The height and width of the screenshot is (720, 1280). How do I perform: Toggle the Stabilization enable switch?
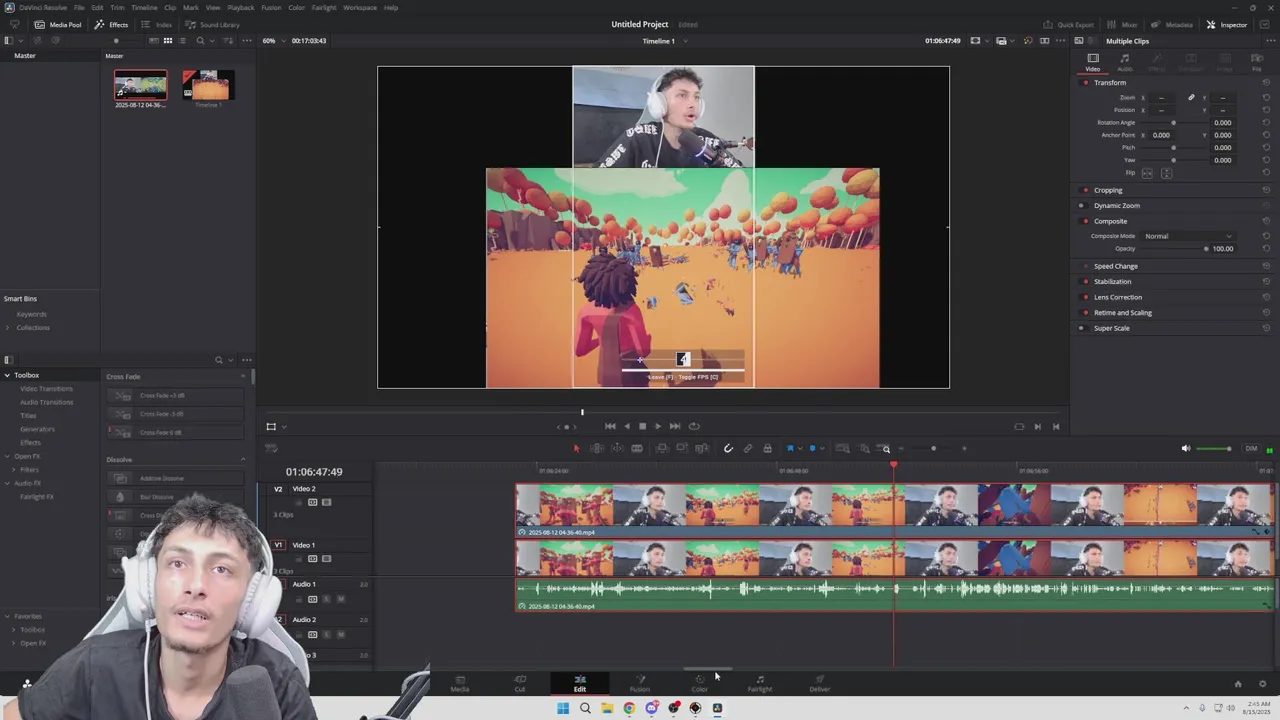(1085, 282)
